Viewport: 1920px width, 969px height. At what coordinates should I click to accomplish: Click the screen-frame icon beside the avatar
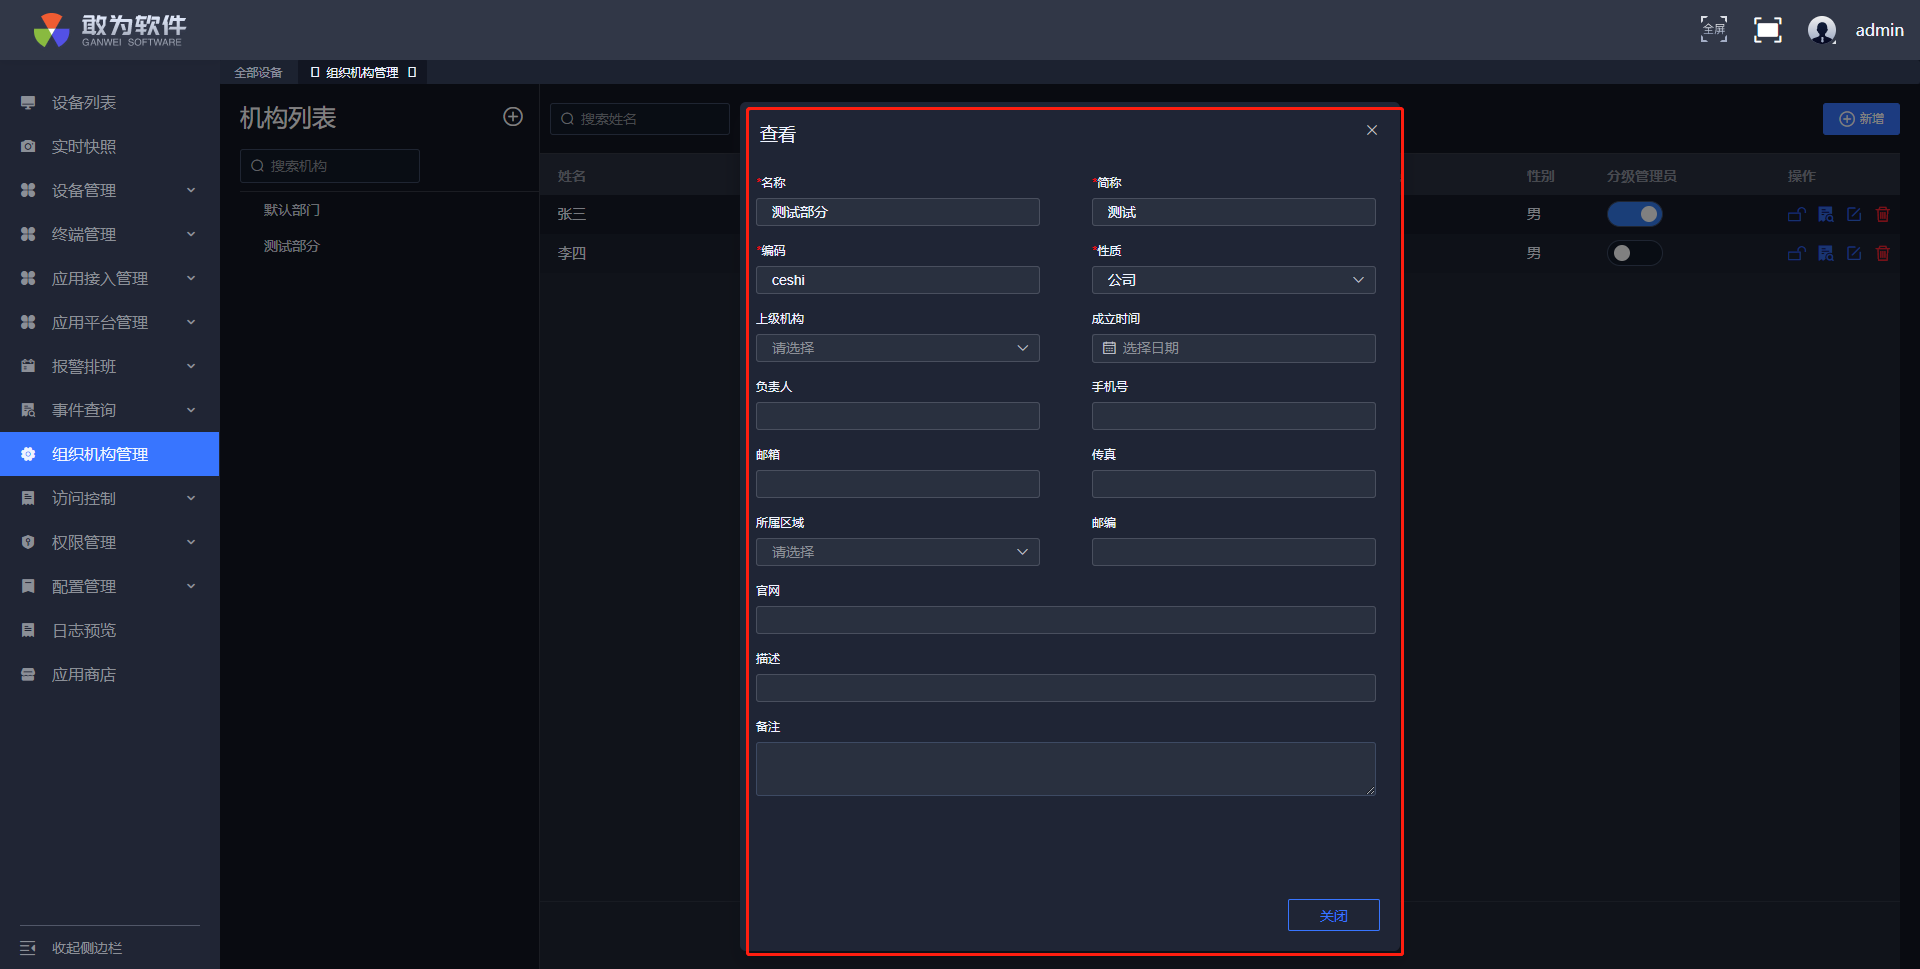pyautogui.click(x=1767, y=30)
